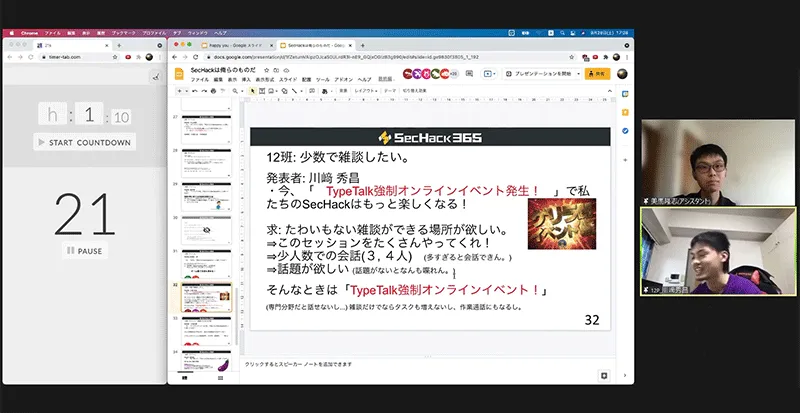The width and height of the screenshot is (800, 413).
Task: Switch to the happy you Google Slides tab
Action: pyautogui.click(x=236, y=45)
